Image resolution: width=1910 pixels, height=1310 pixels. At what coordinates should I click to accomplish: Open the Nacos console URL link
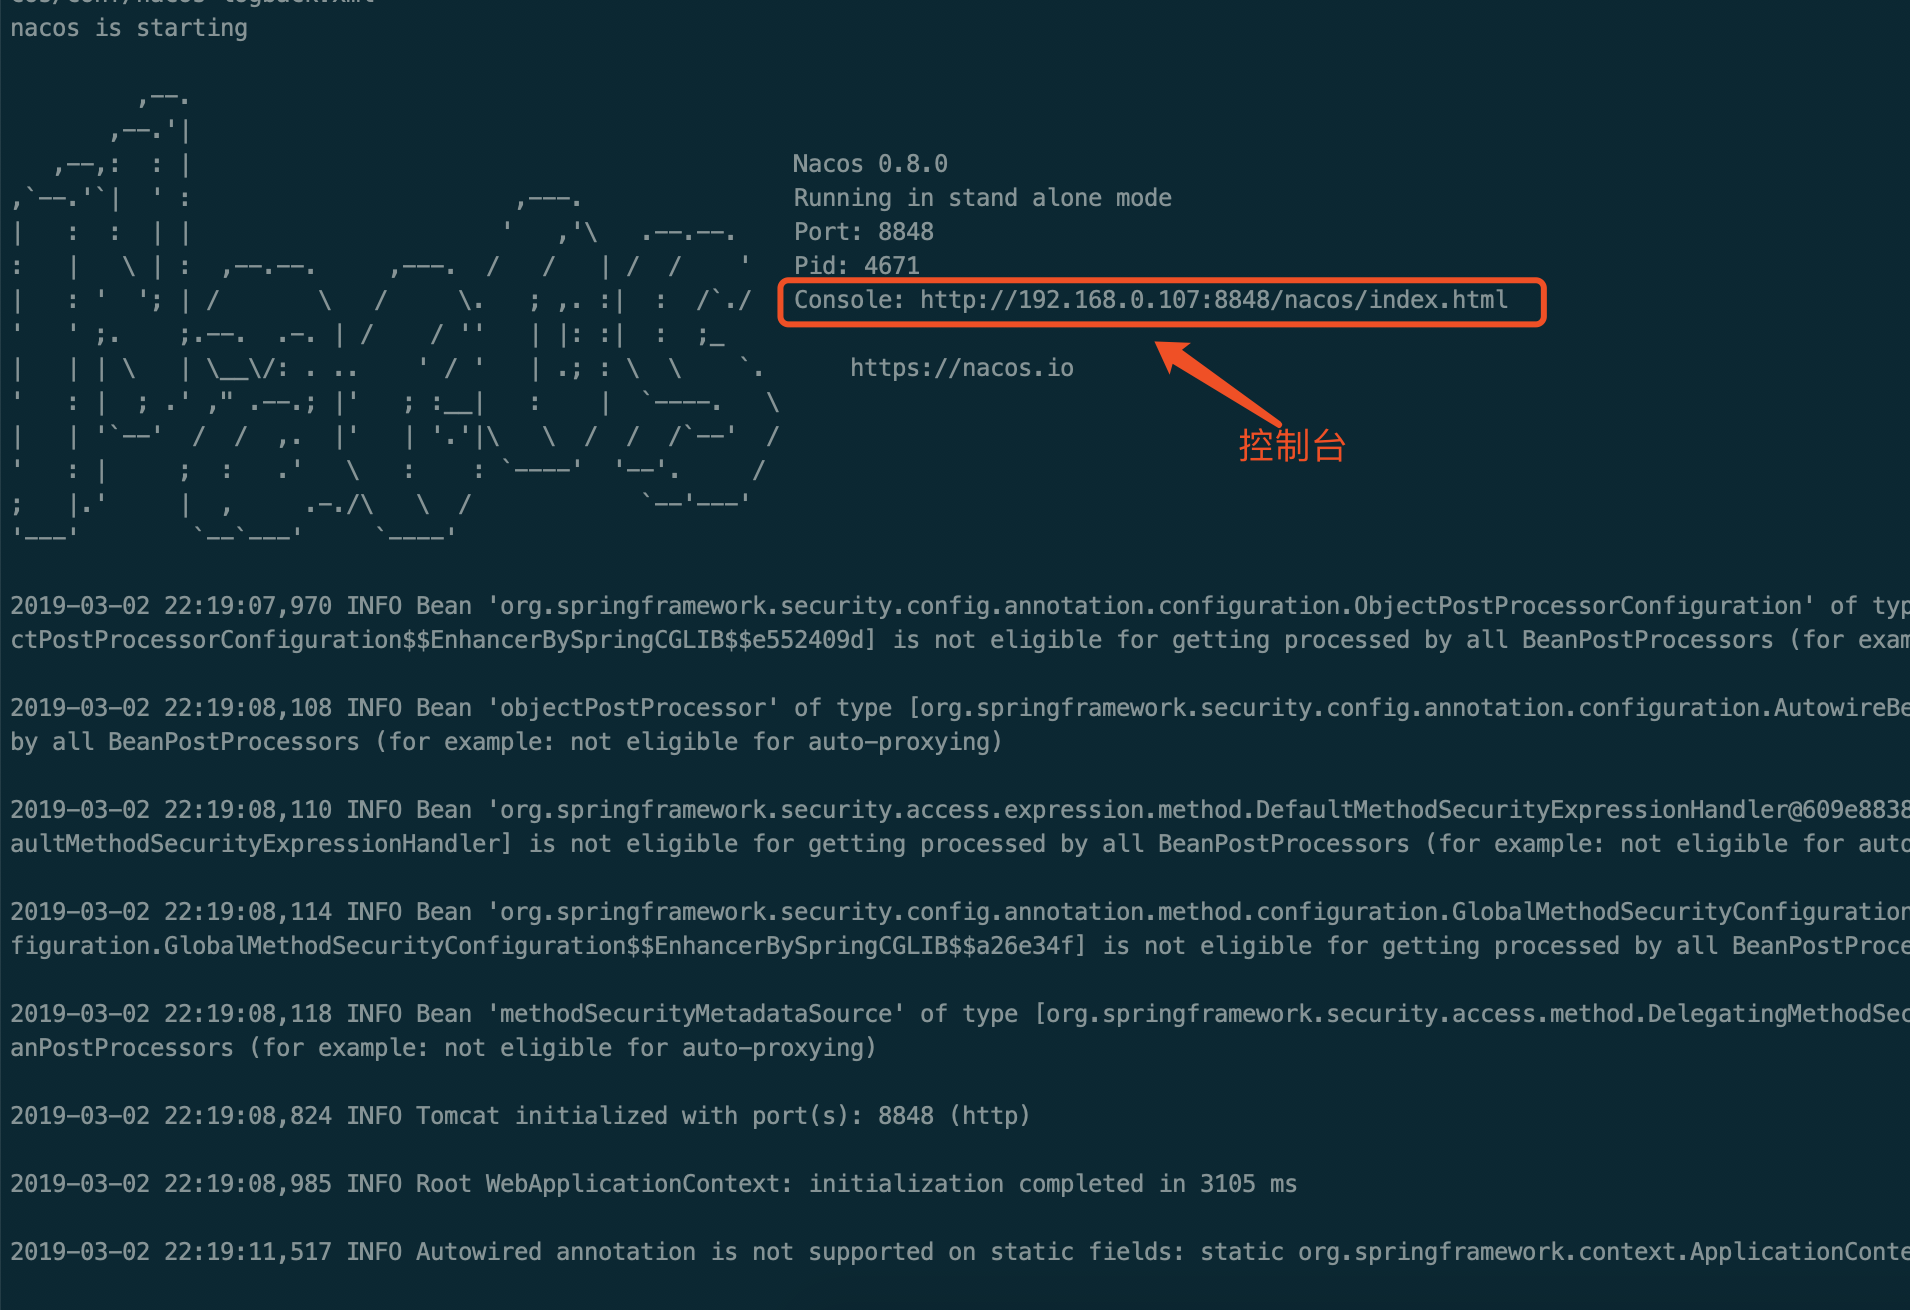(x=1213, y=300)
